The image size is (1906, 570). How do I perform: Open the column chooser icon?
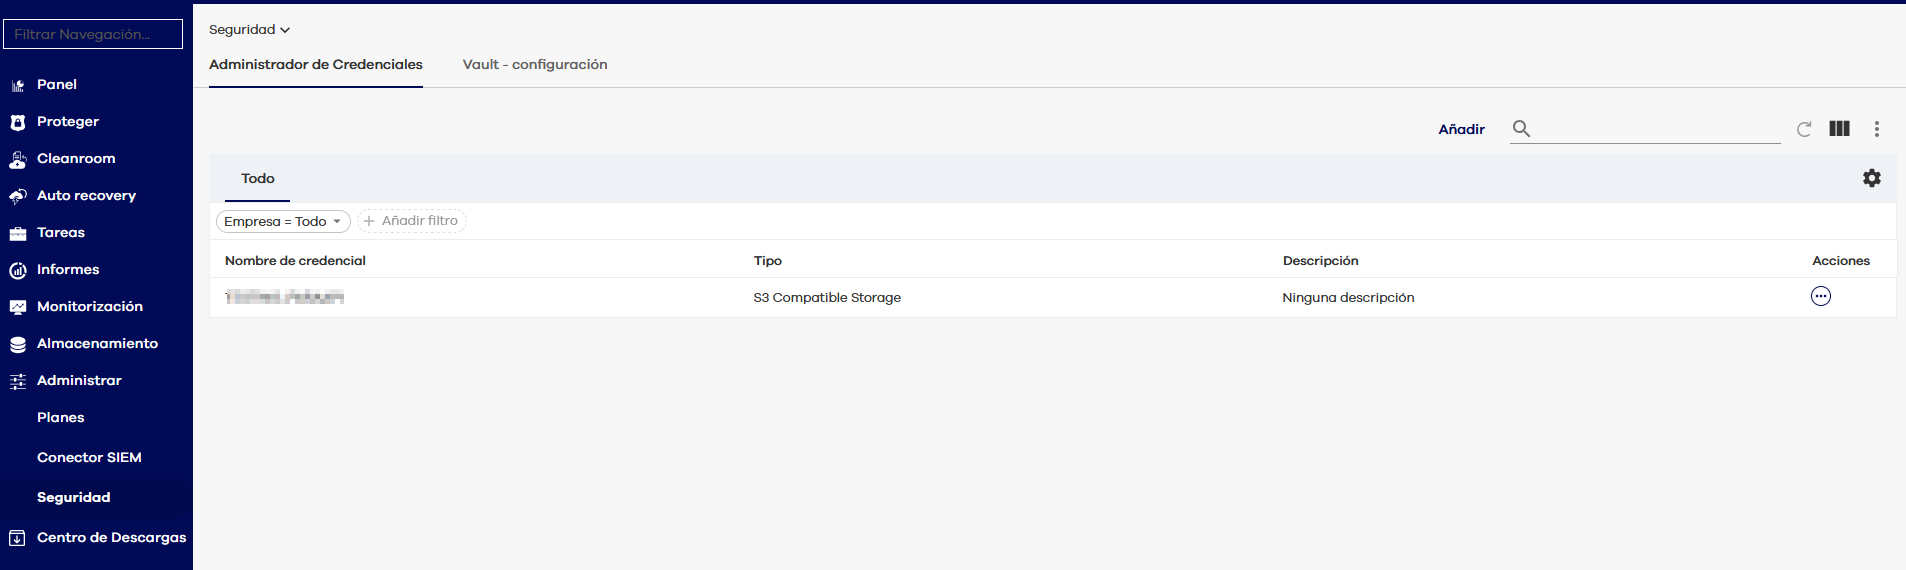1839,129
